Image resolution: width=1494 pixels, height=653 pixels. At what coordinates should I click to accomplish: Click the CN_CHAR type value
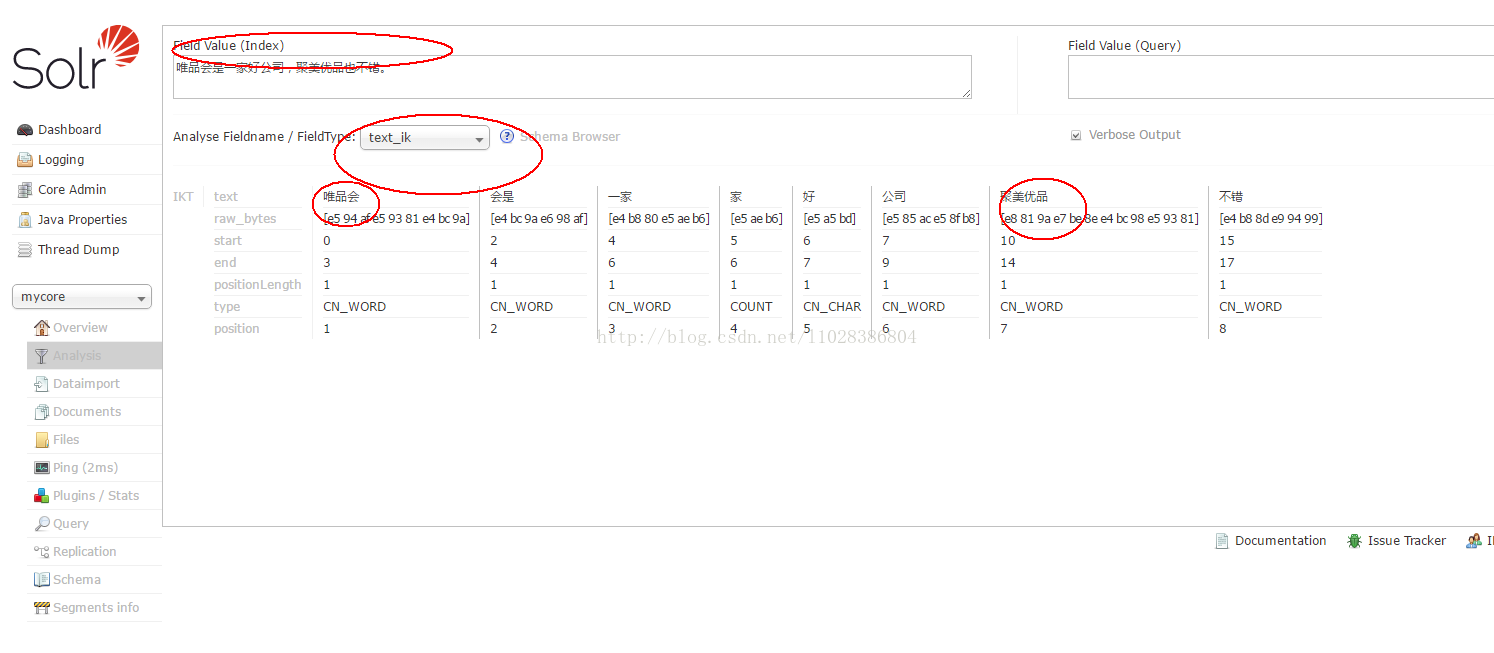click(832, 307)
